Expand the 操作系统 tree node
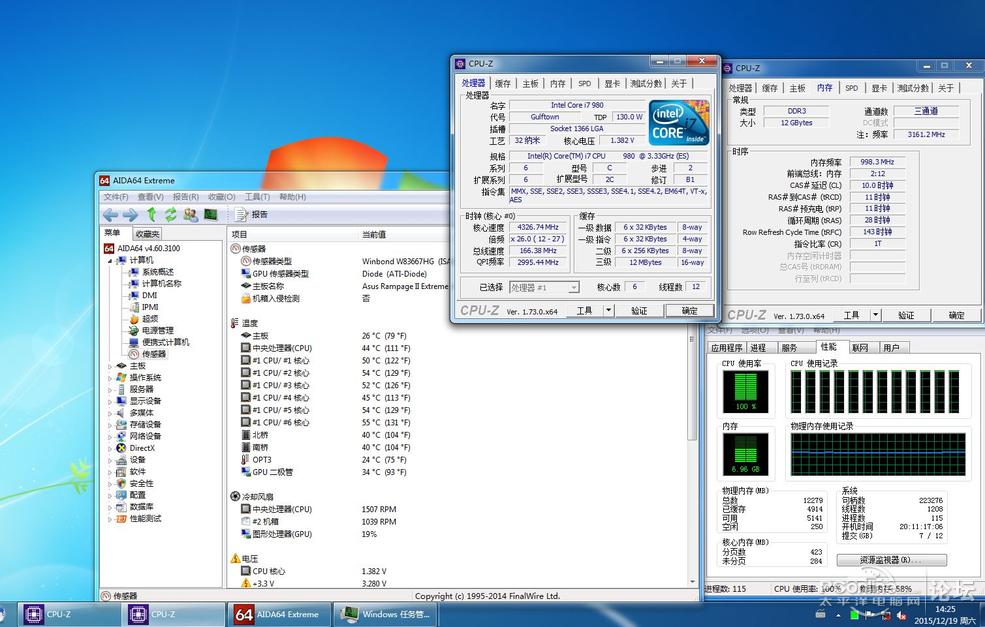 [111, 378]
